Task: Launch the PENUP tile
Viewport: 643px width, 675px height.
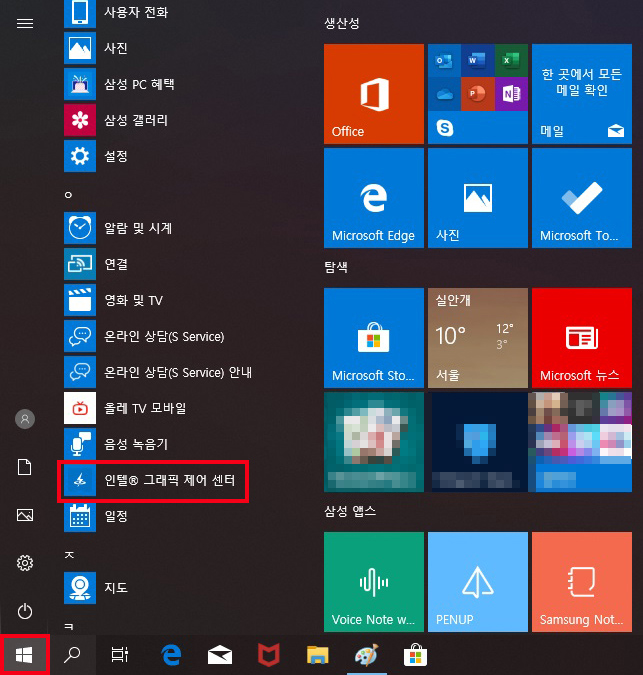Action: (x=478, y=582)
